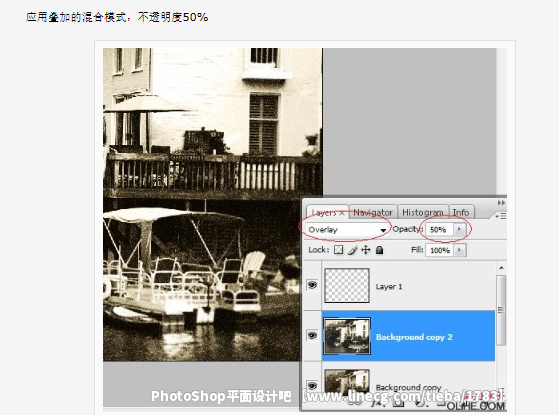
Task: Open the Opacity slider arrow
Action: pyautogui.click(x=460, y=229)
